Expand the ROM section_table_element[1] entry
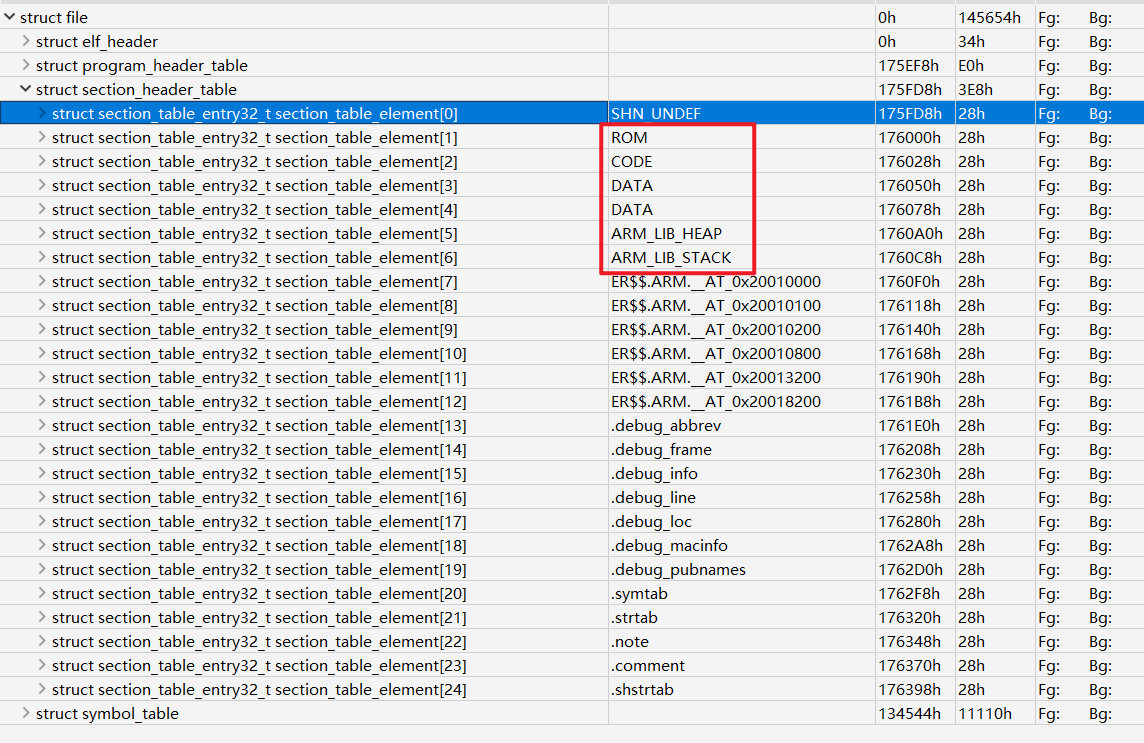Viewport: 1144px width, 743px height. [x=42, y=137]
